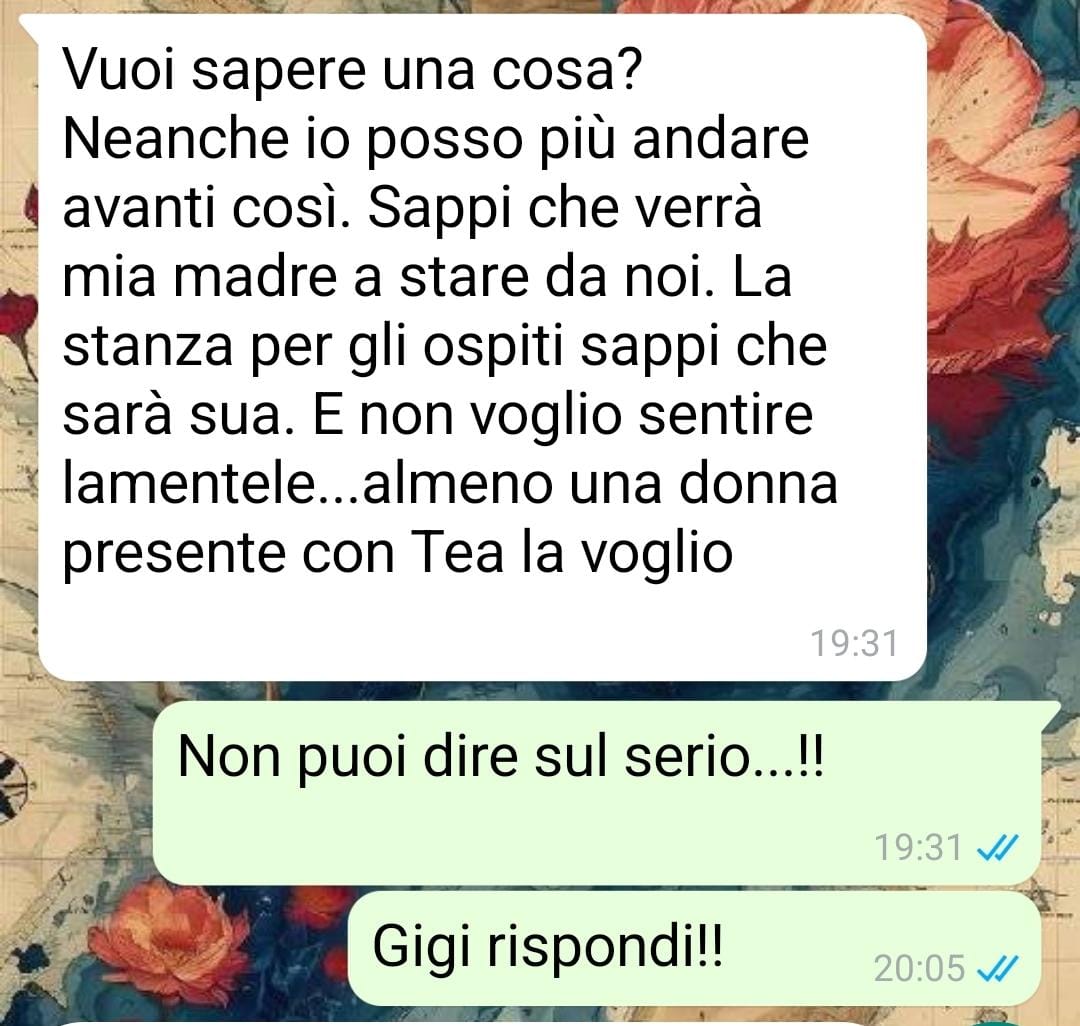Click the word "rispondi!!" in the last bubble
Viewport: 1080px width, 1026px height.
click(605, 948)
